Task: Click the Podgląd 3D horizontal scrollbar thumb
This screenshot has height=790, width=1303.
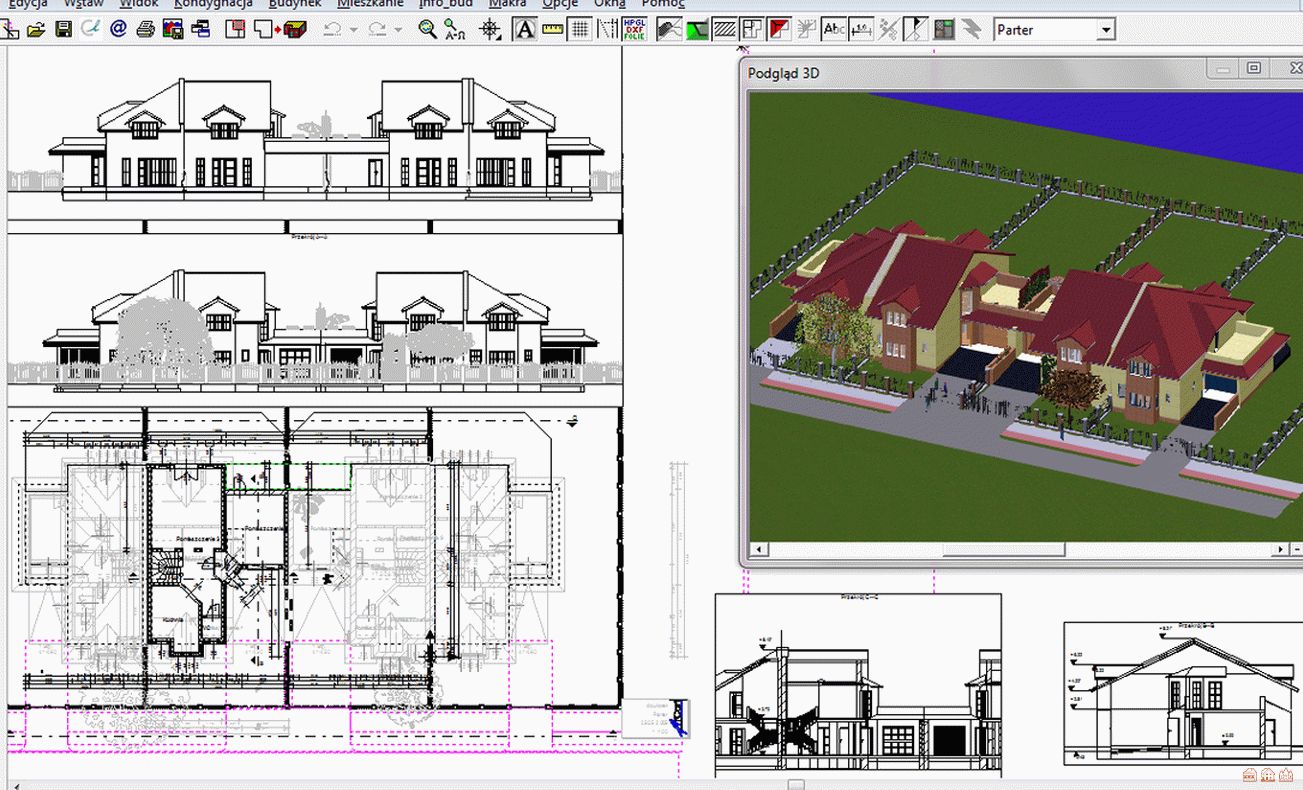Action: click(1003, 549)
